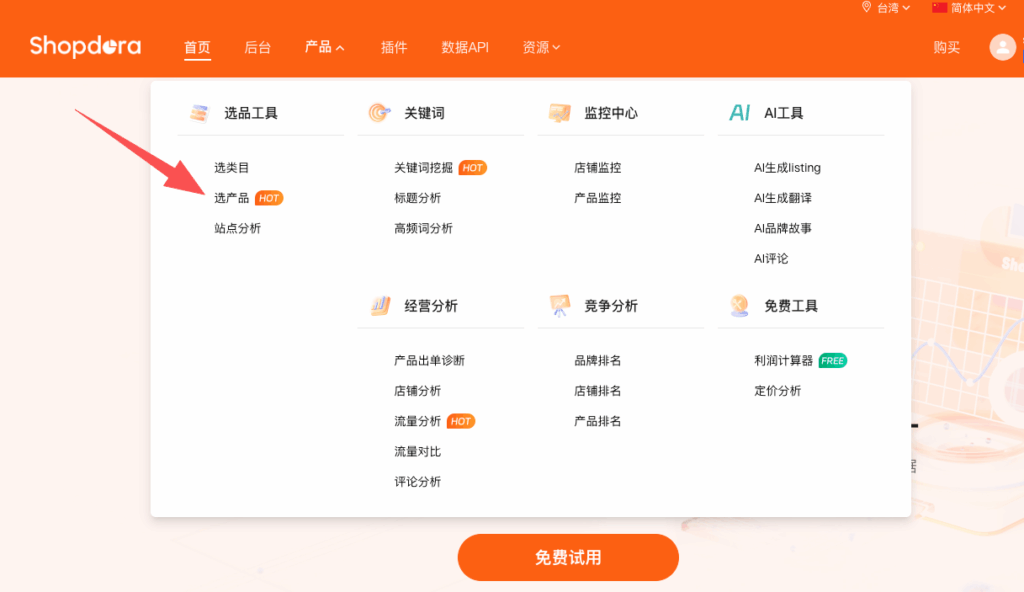The width and height of the screenshot is (1024, 592).
Task: Select 选产品 from the product menu
Action: pyautogui.click(x=232, y=198)
